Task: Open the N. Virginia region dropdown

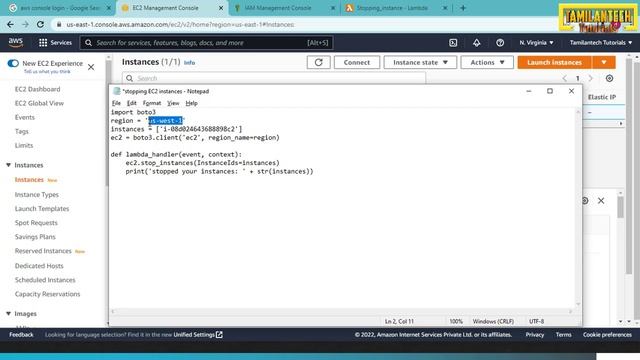Action: coord(536,42)
